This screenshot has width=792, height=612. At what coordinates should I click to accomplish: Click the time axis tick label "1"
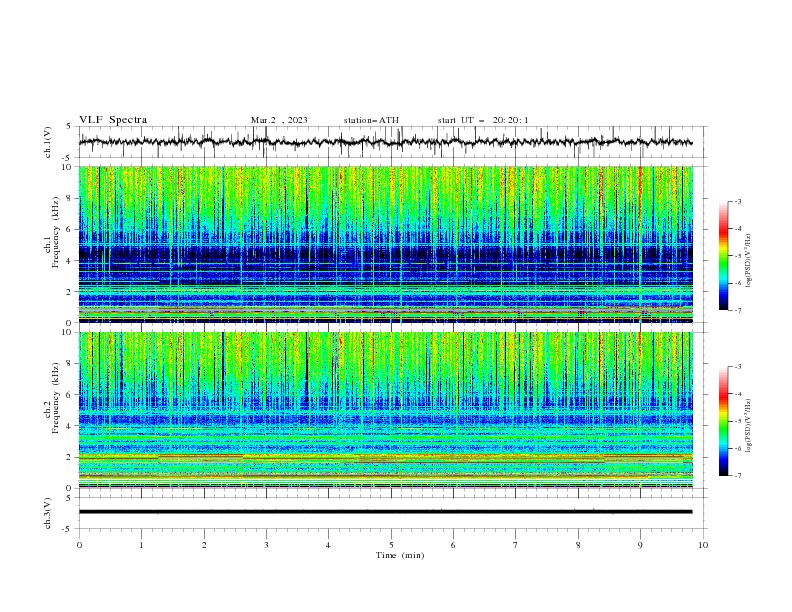click(141, 545)
